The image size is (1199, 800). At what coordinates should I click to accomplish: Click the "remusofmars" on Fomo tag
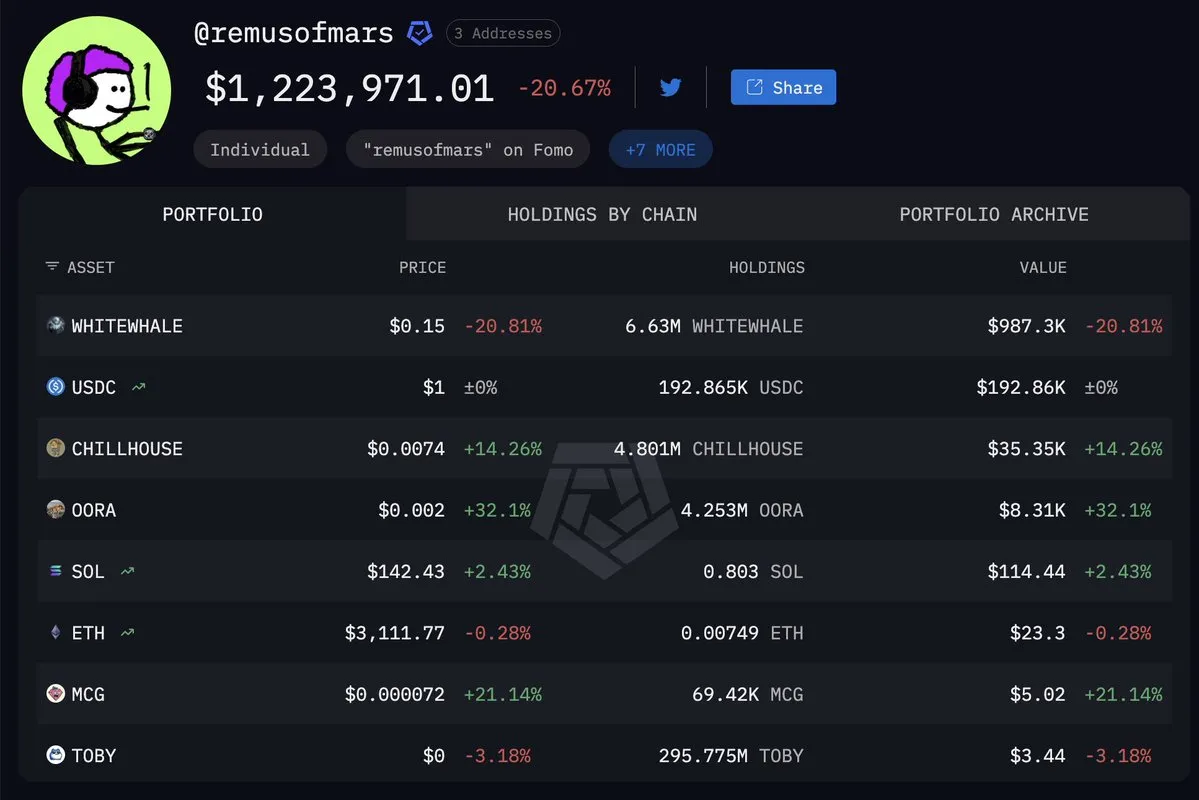468,150
